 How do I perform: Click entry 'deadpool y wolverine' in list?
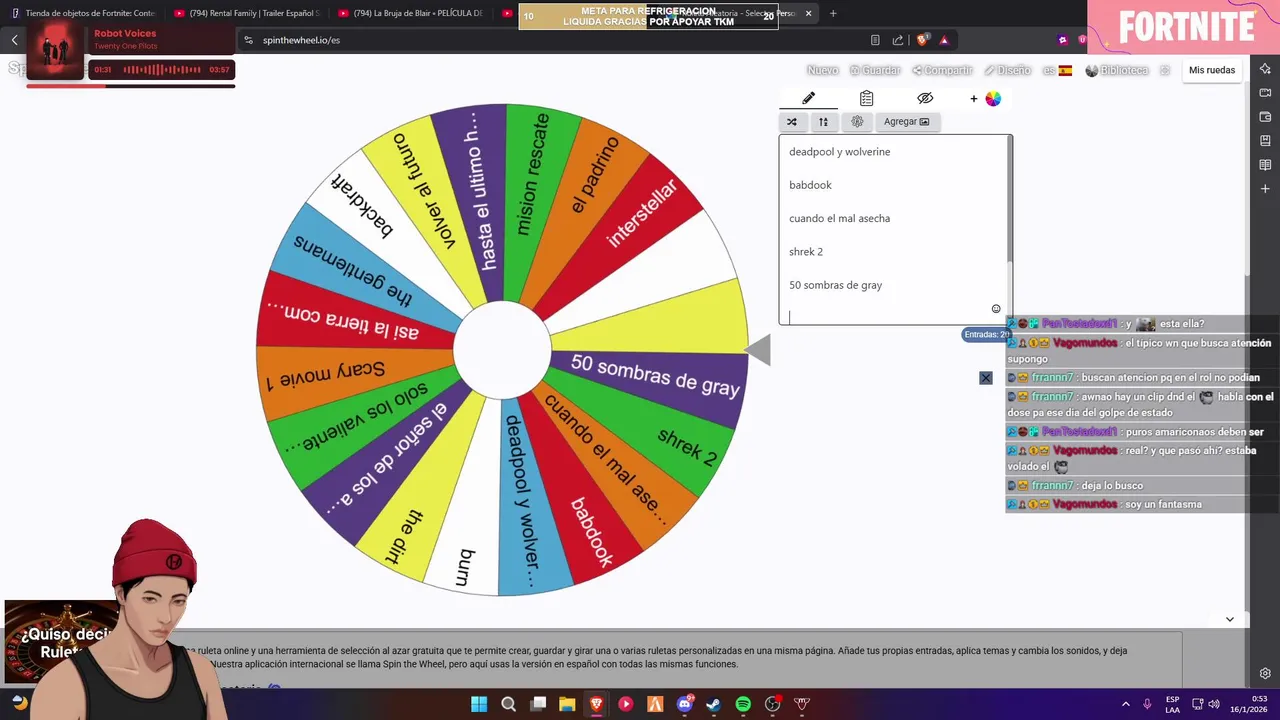tap(839, 152)
